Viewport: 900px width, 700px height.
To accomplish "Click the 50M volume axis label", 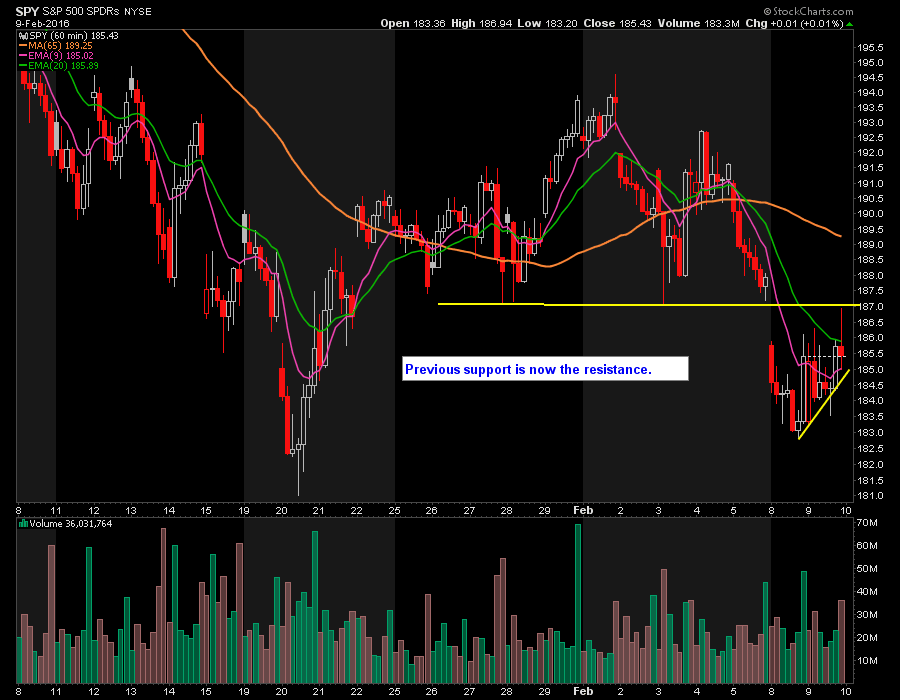I will pos(868,569).
